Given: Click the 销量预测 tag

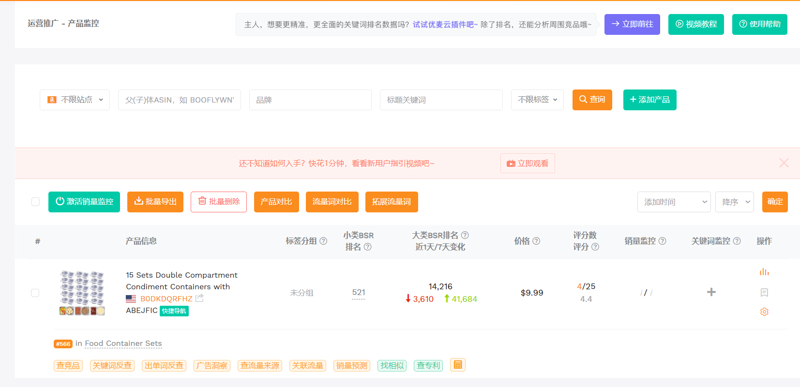Looking at the screenshot, I should click(x=352, y=366).
